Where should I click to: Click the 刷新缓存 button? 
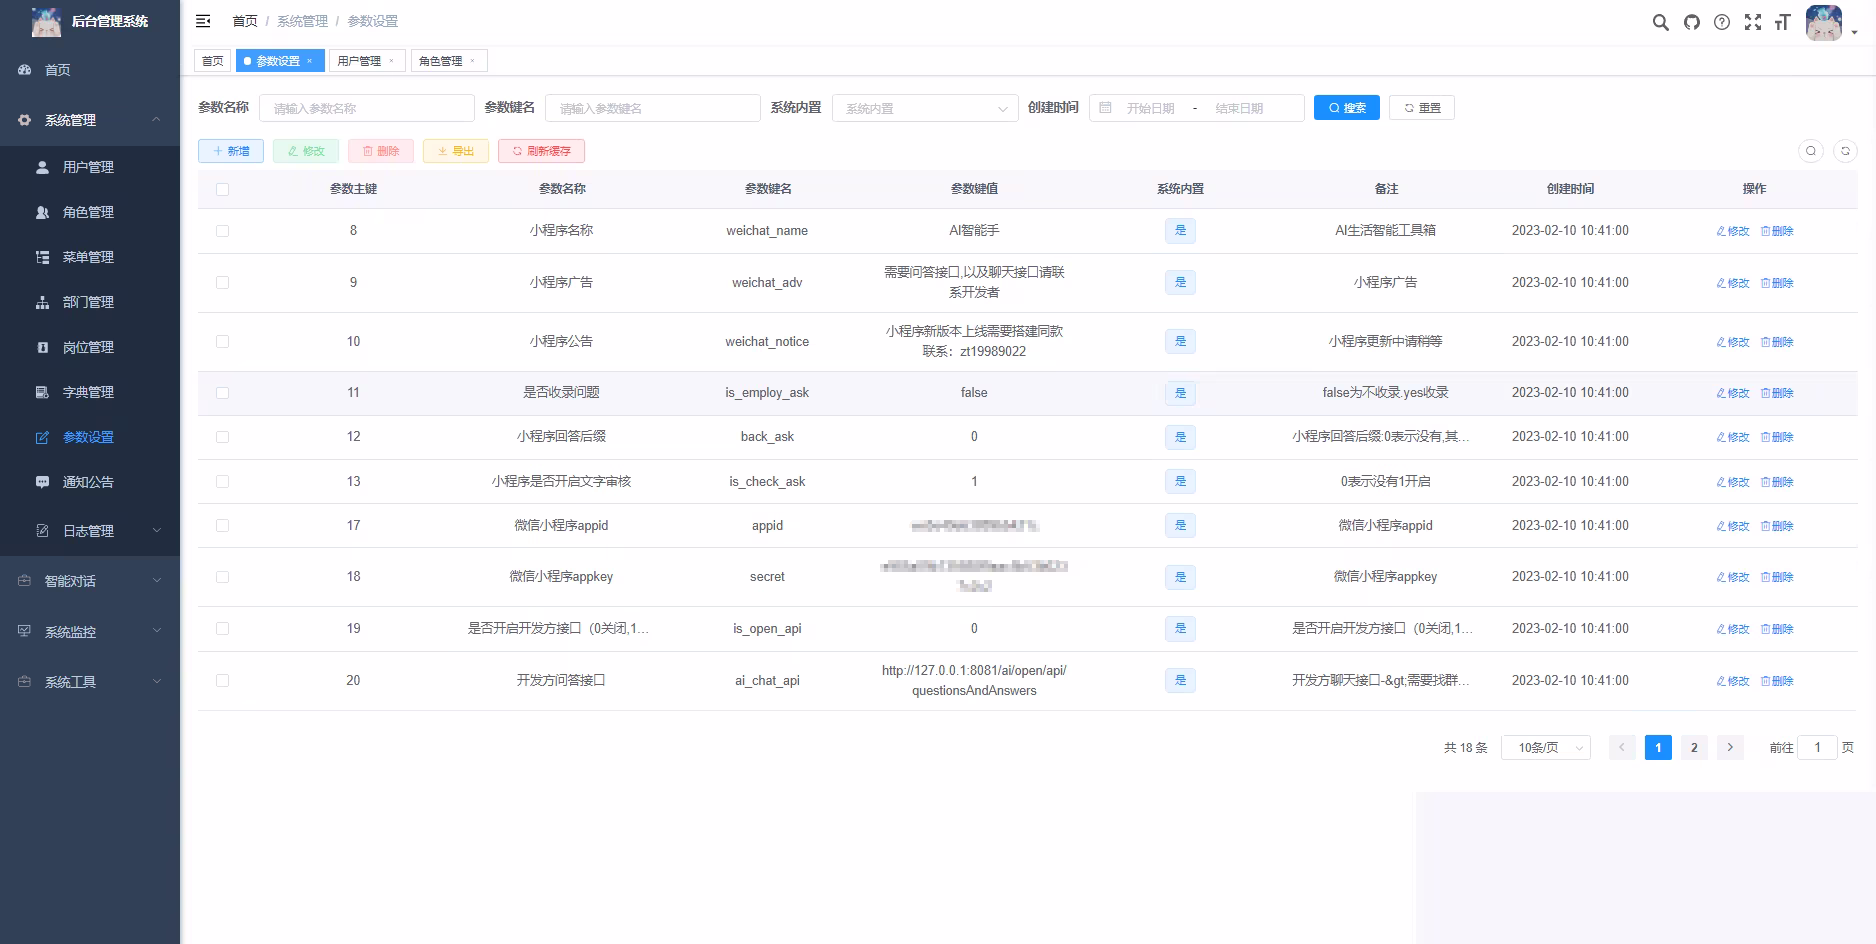click(x=541, y=151)
